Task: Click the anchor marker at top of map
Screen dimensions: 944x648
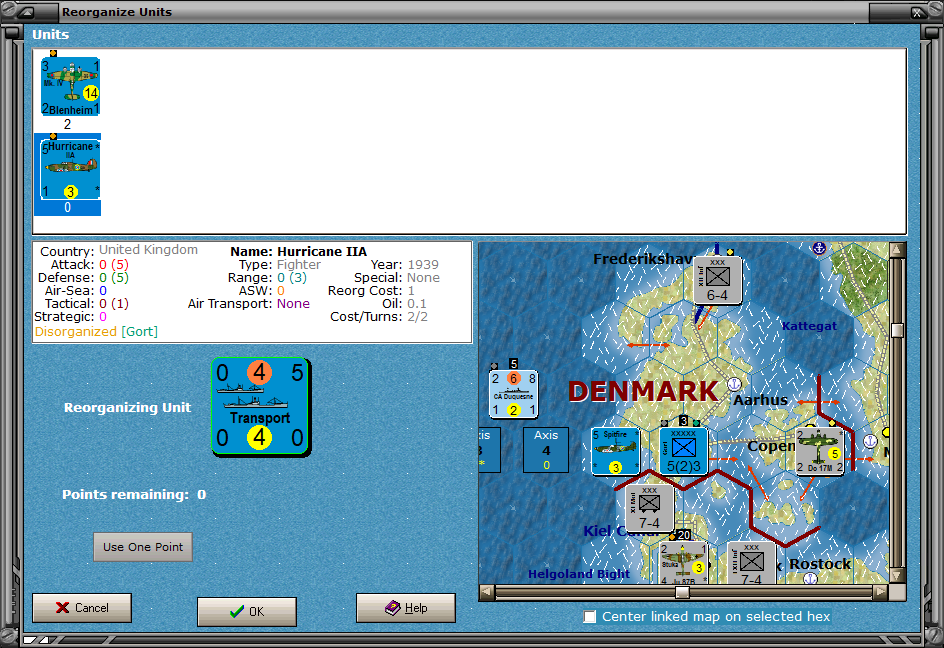Action: coord(819,248)
